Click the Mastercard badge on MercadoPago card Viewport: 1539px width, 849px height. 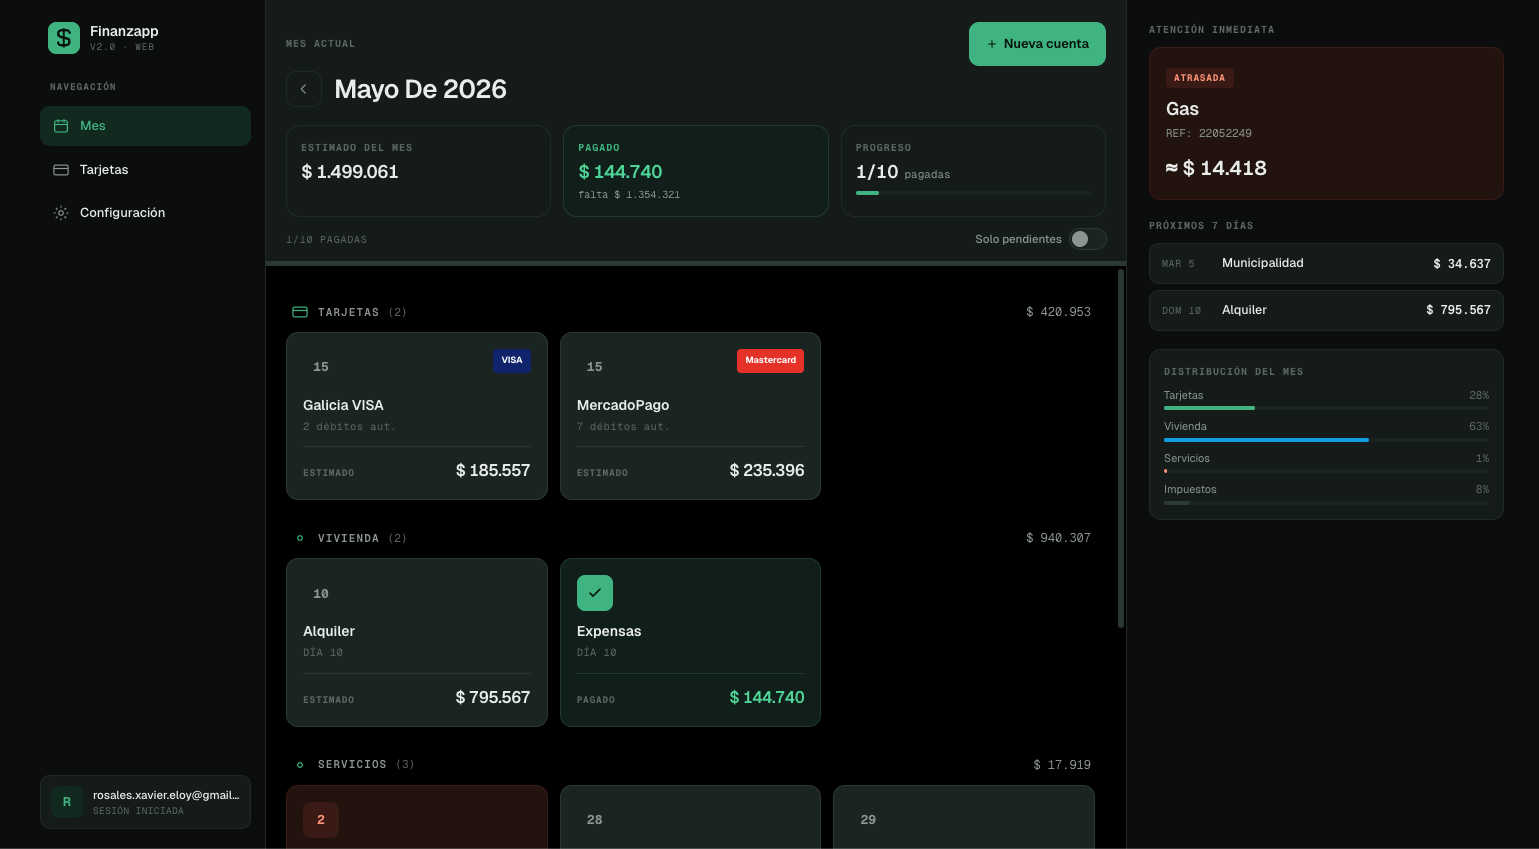pos(770,360)
